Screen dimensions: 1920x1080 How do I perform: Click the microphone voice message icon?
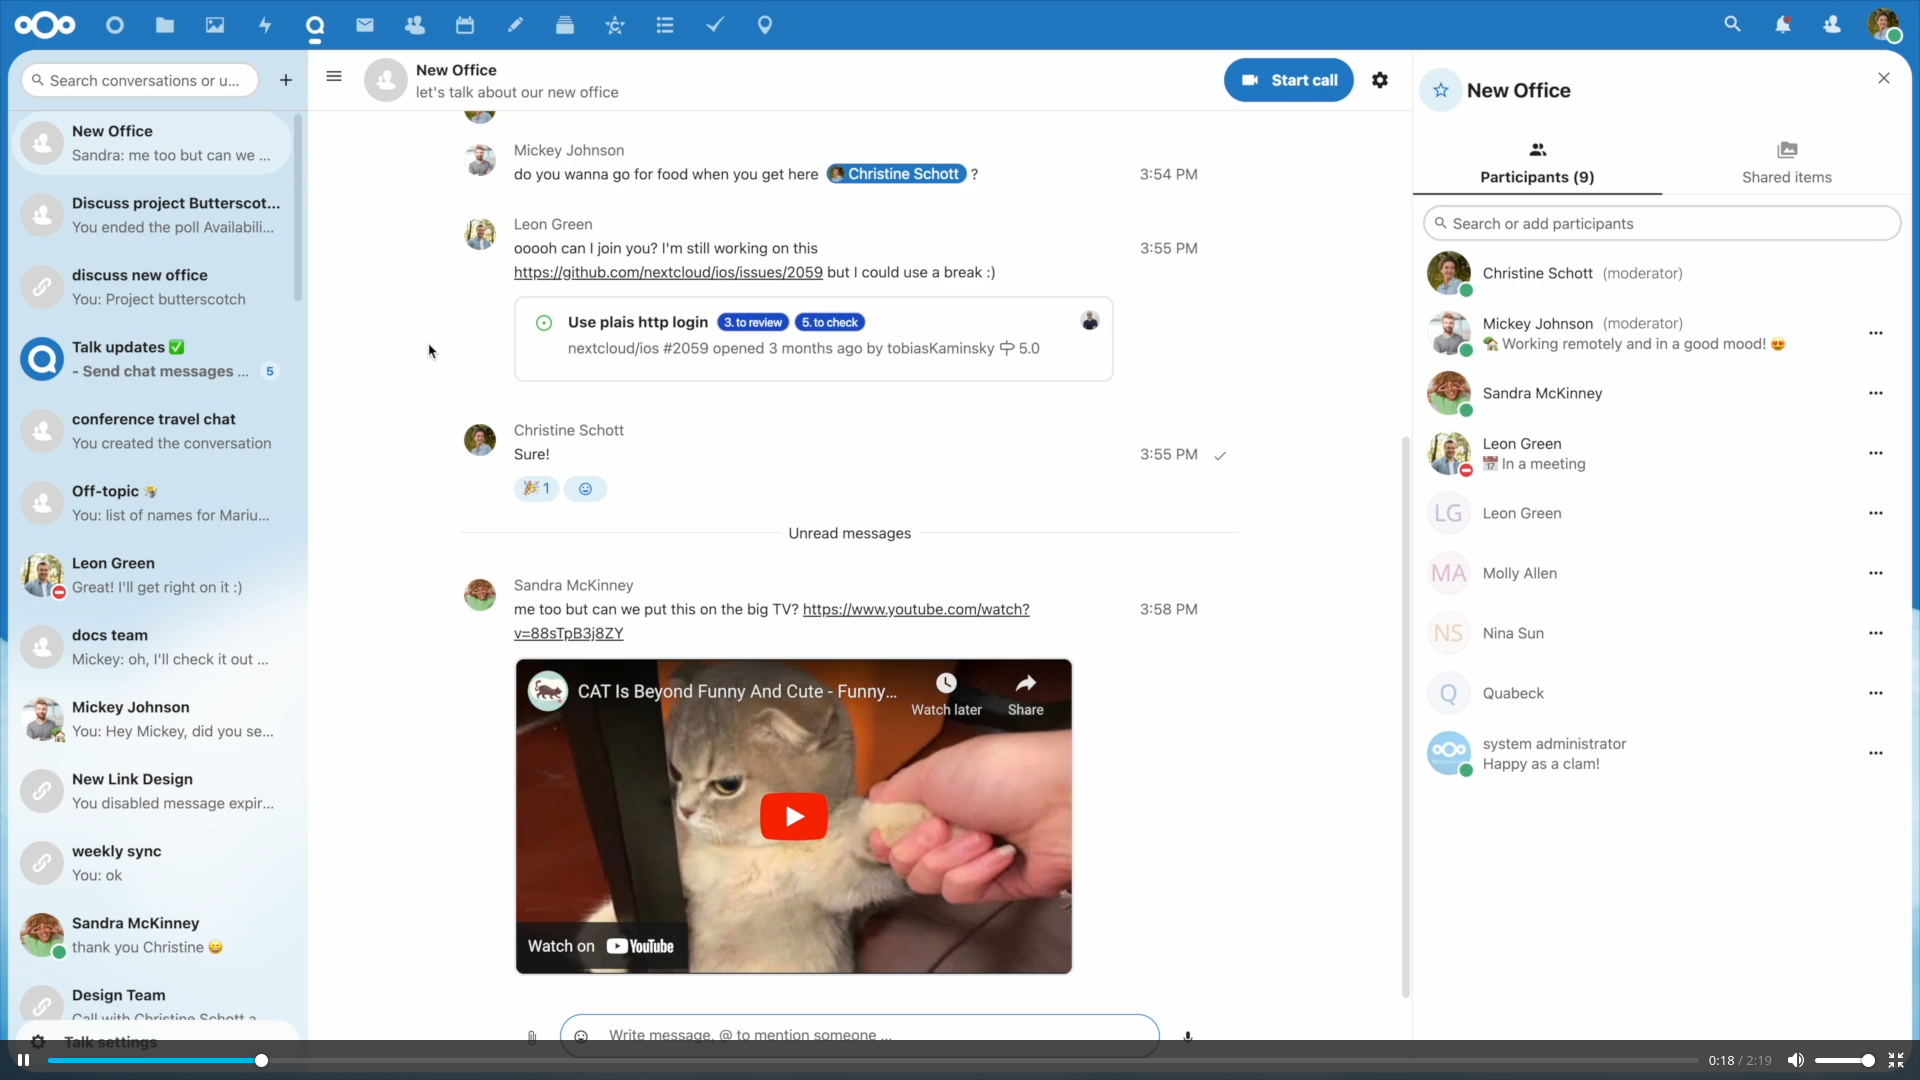[x=1188, y=1036]
